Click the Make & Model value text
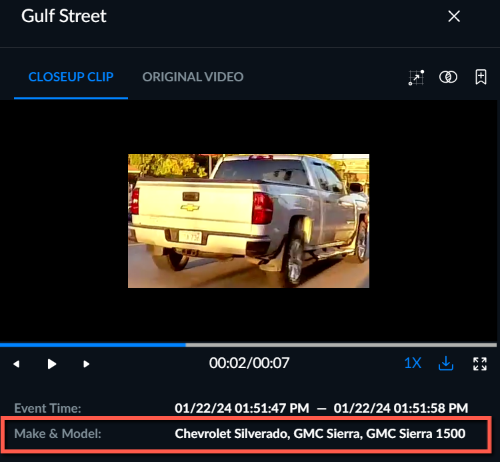 tap(320, 434)
